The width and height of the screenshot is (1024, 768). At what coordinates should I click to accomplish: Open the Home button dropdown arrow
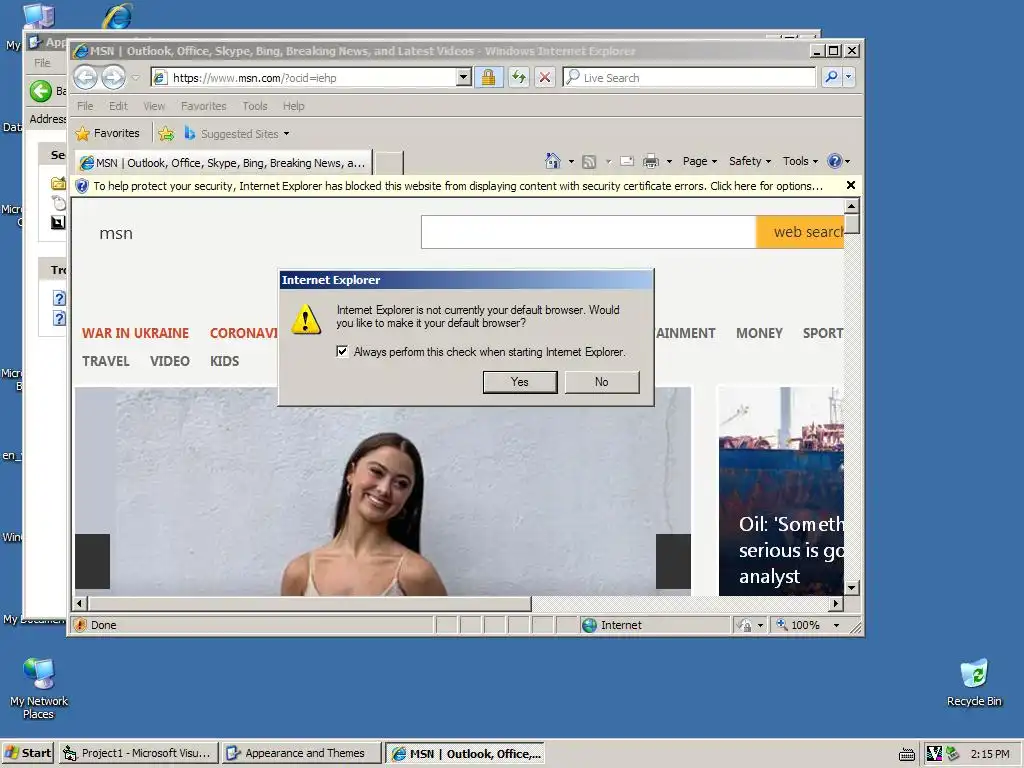pos(571,161)
